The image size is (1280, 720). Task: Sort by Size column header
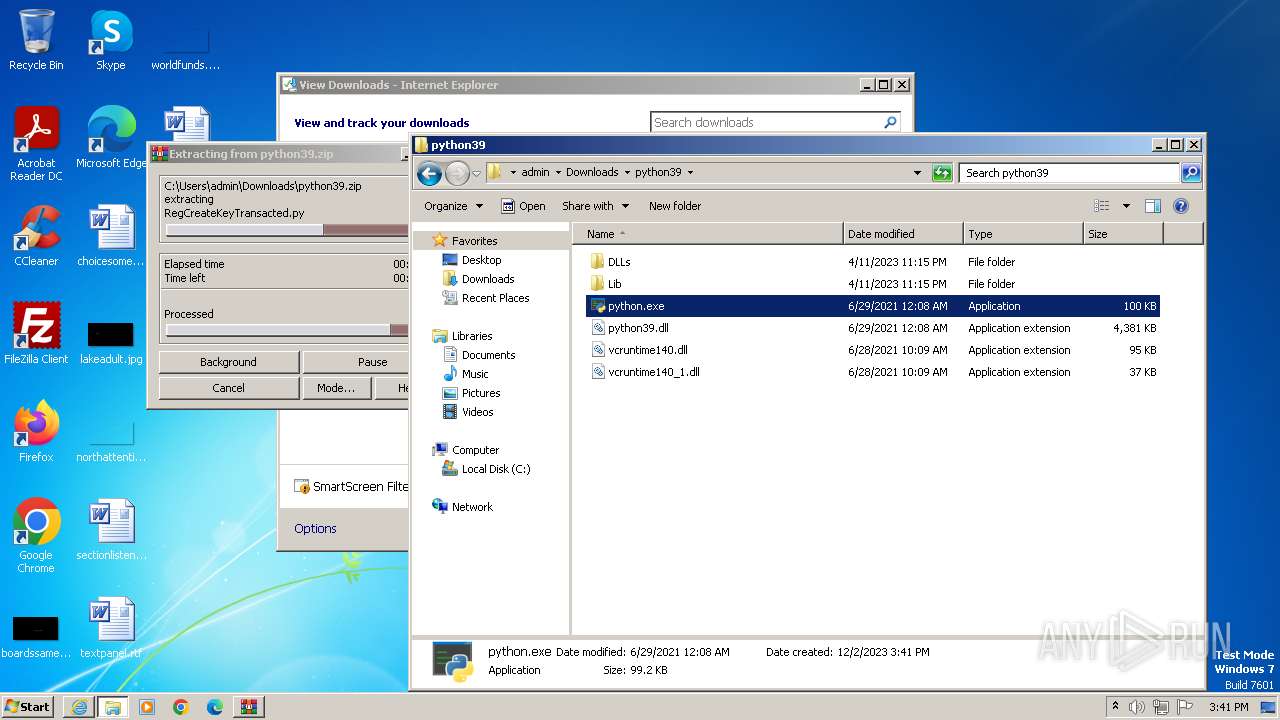click(1123, 234)
